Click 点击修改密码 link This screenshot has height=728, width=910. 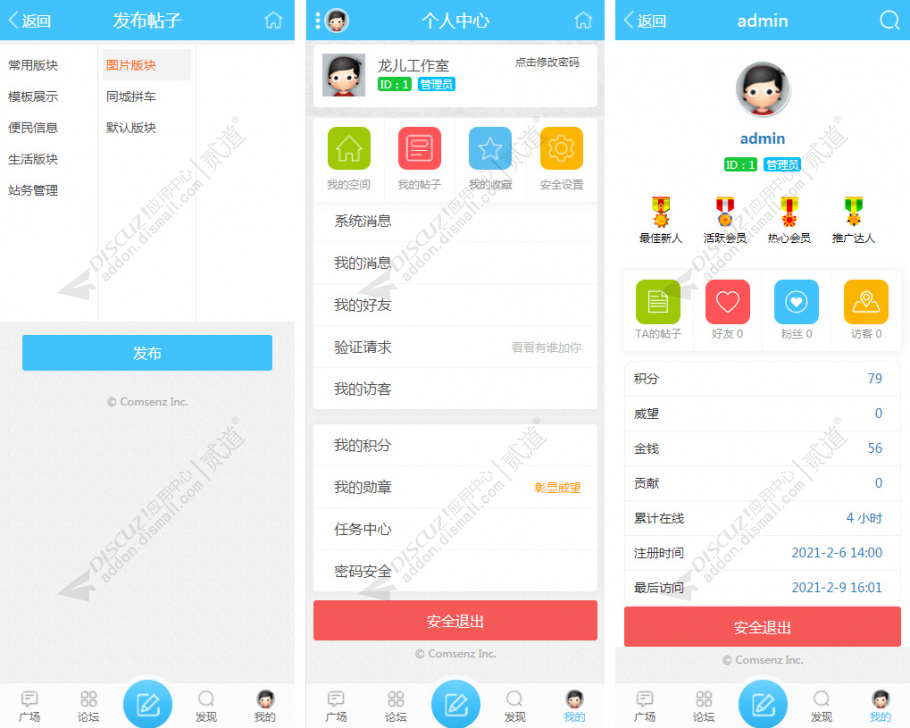[547, 62]
